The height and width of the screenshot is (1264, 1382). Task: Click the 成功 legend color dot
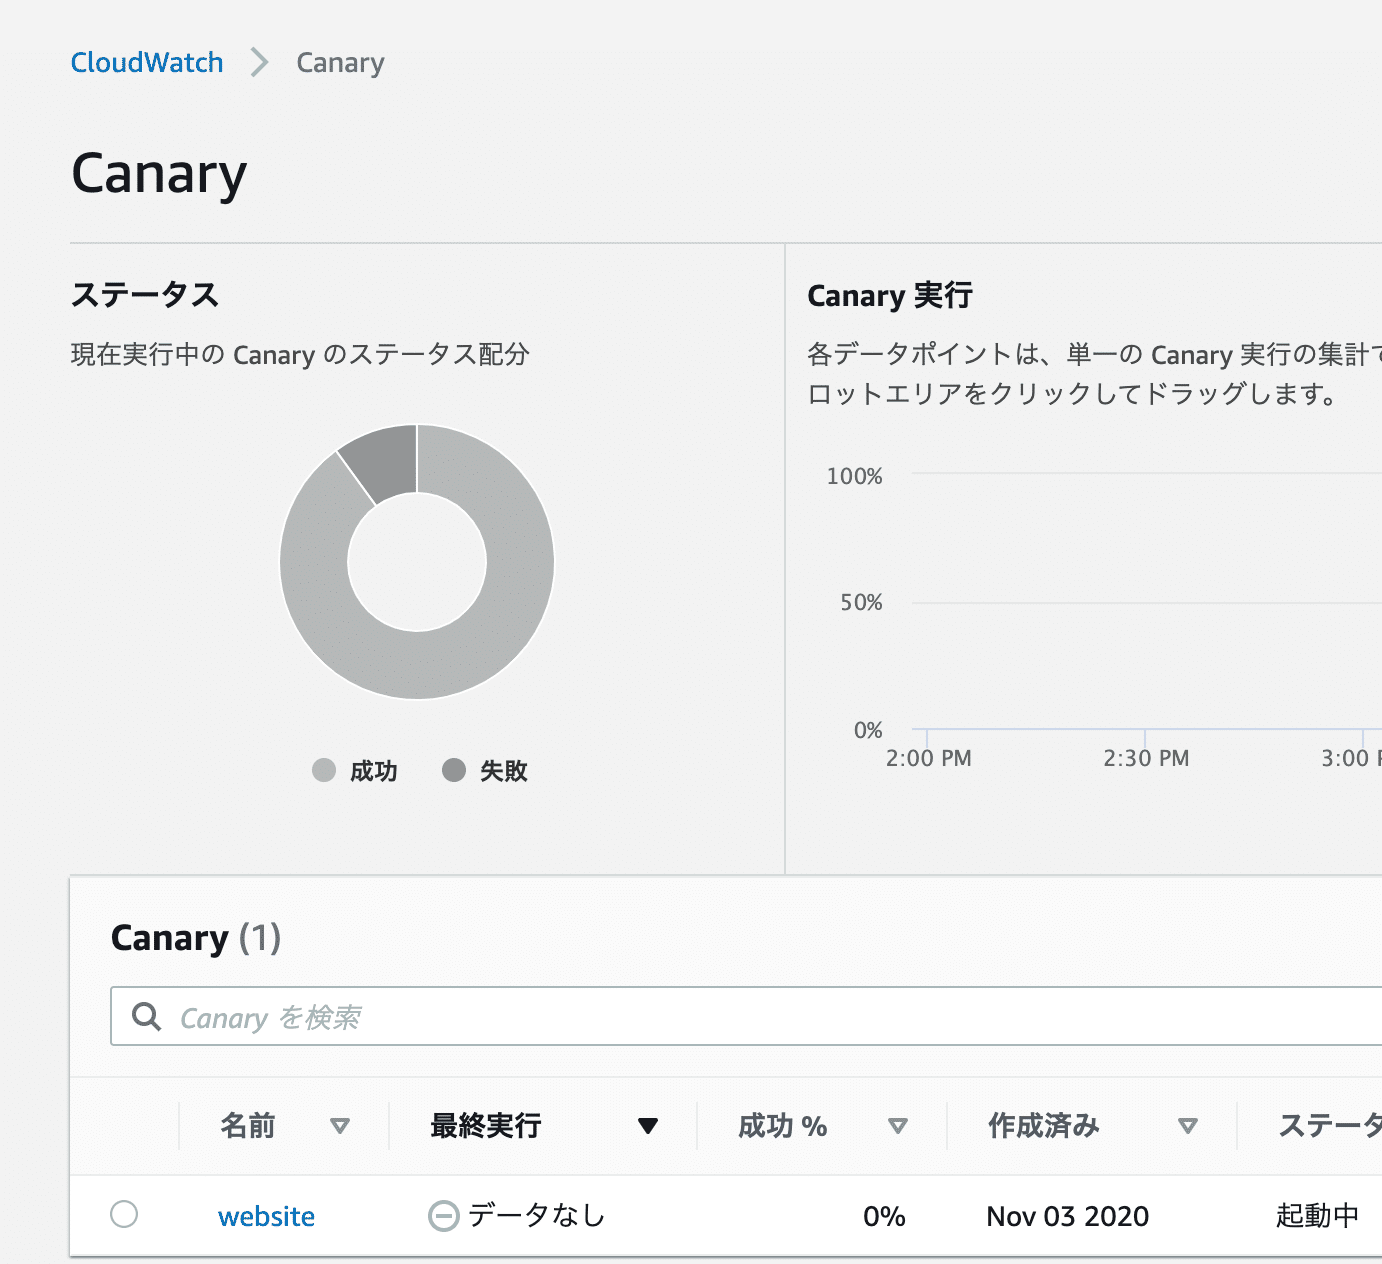point(324,770)
